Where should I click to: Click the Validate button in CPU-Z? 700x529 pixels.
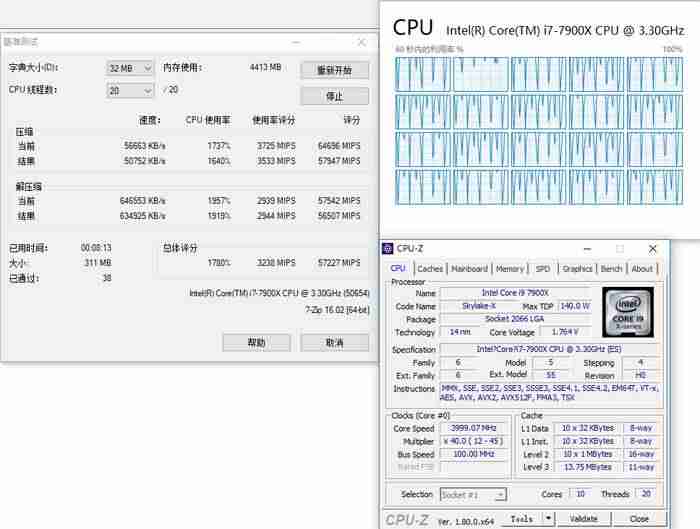(x=584, y=519)
